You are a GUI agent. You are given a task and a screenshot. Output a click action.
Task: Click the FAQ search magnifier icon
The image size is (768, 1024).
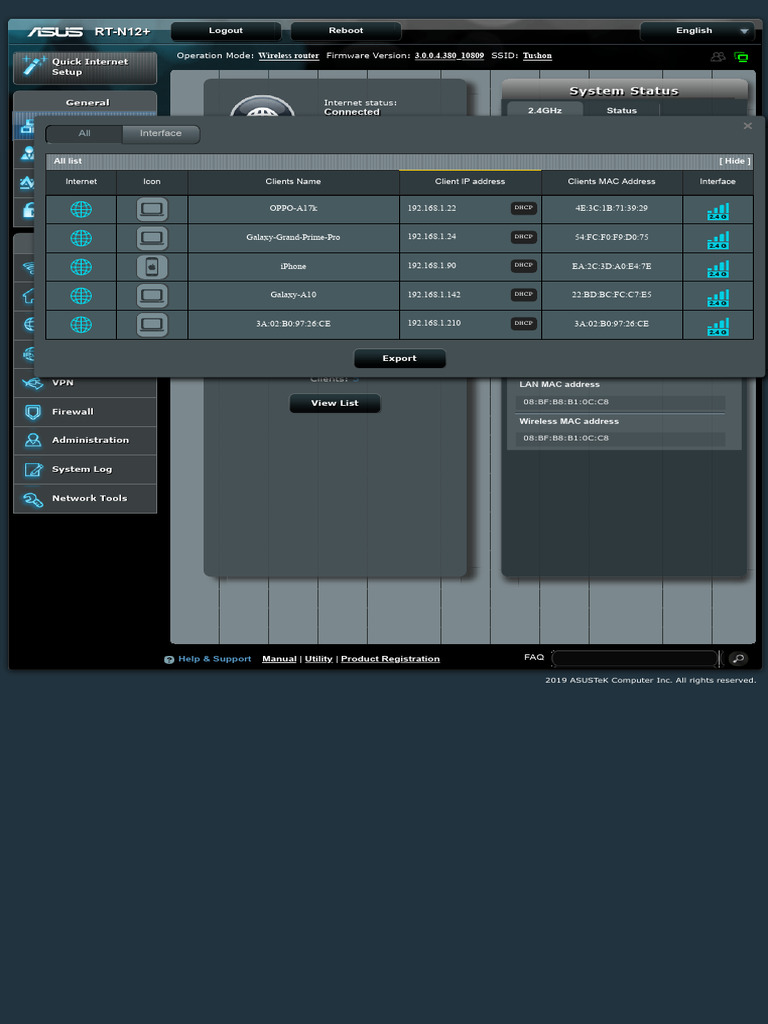point(738,658)
